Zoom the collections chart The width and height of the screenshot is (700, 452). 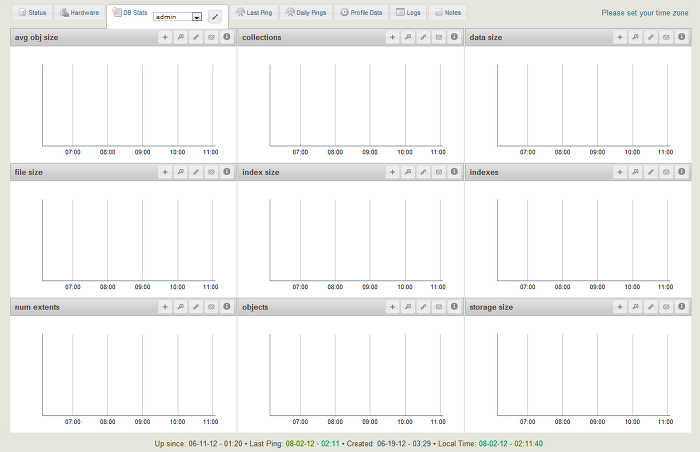(408, 37)
